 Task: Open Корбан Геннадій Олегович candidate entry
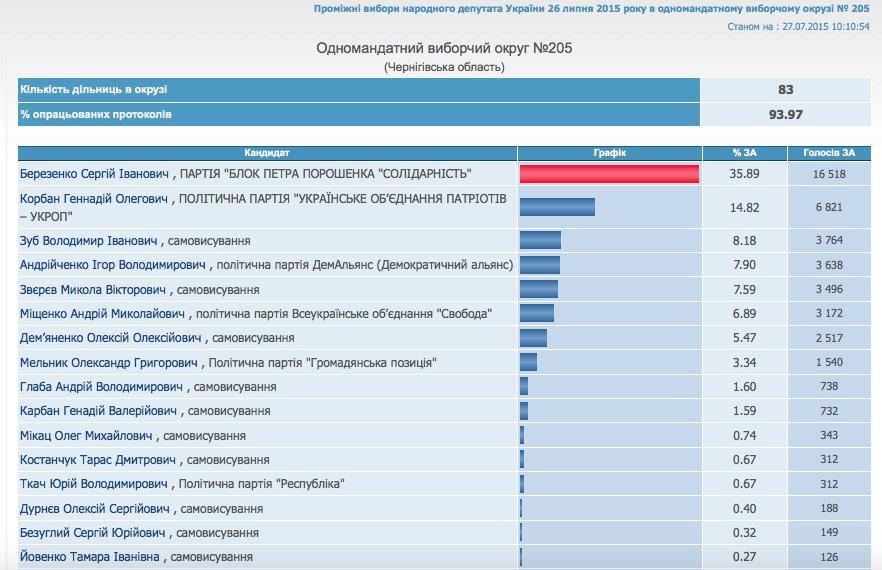97,199
